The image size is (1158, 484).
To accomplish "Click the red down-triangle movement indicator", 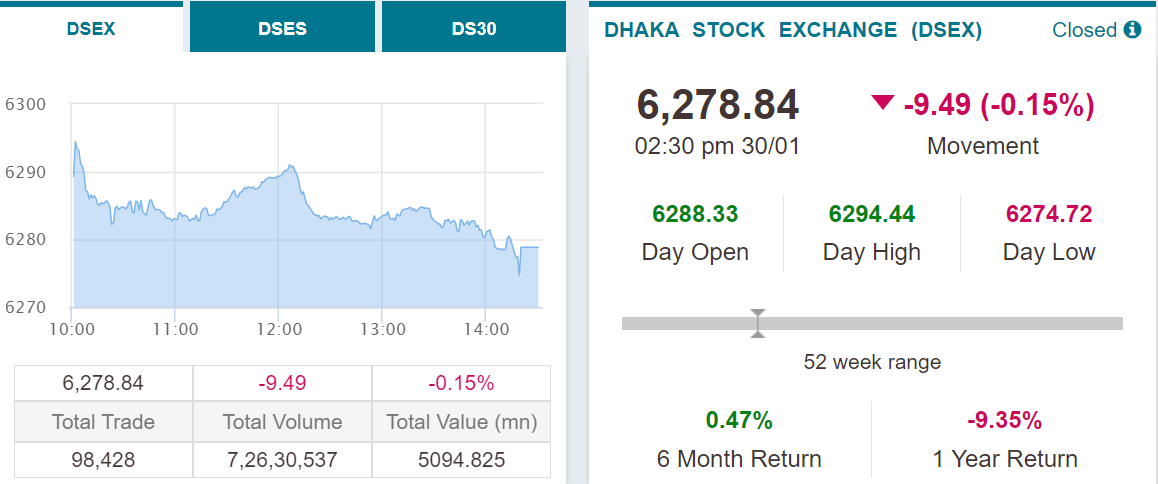I will click(882, 103).
